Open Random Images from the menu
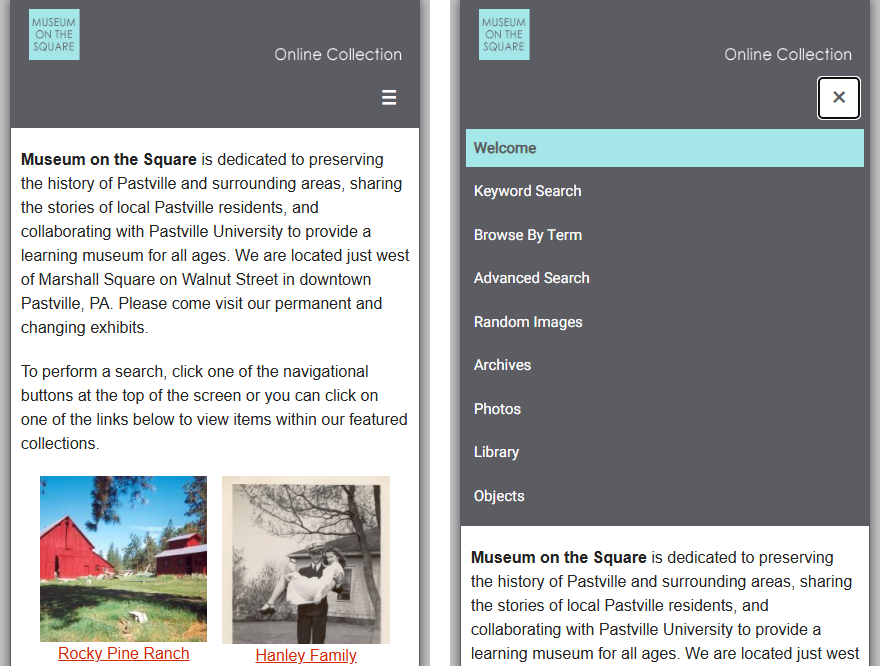This screenshot has width=880, height=666. point(527,322)
